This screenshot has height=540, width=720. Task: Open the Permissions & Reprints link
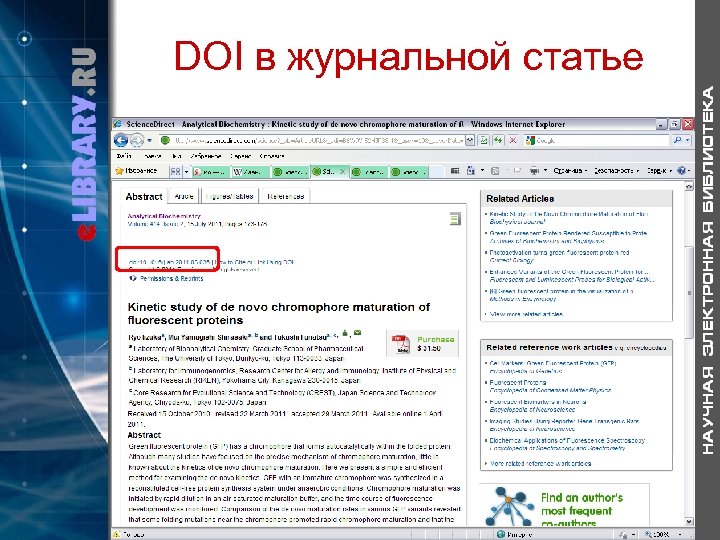(172, 279)
